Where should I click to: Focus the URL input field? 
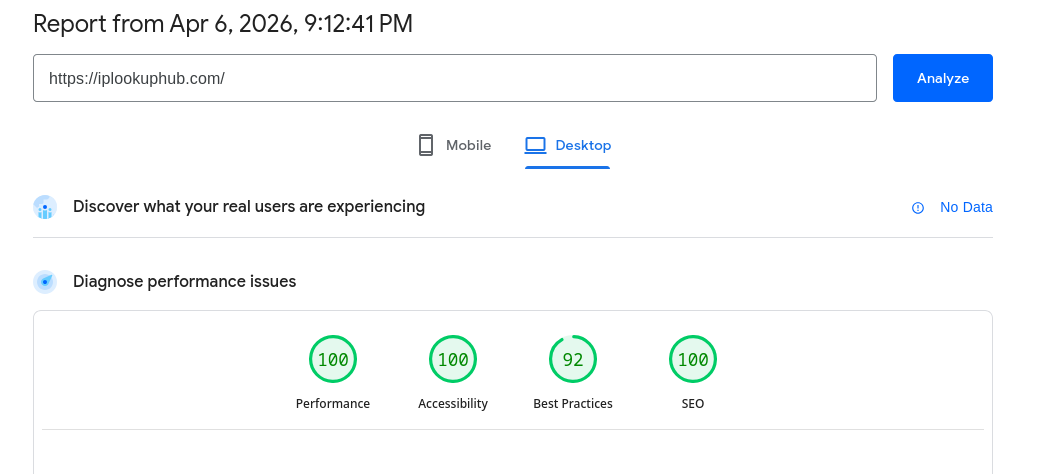[x=455, y=78]
